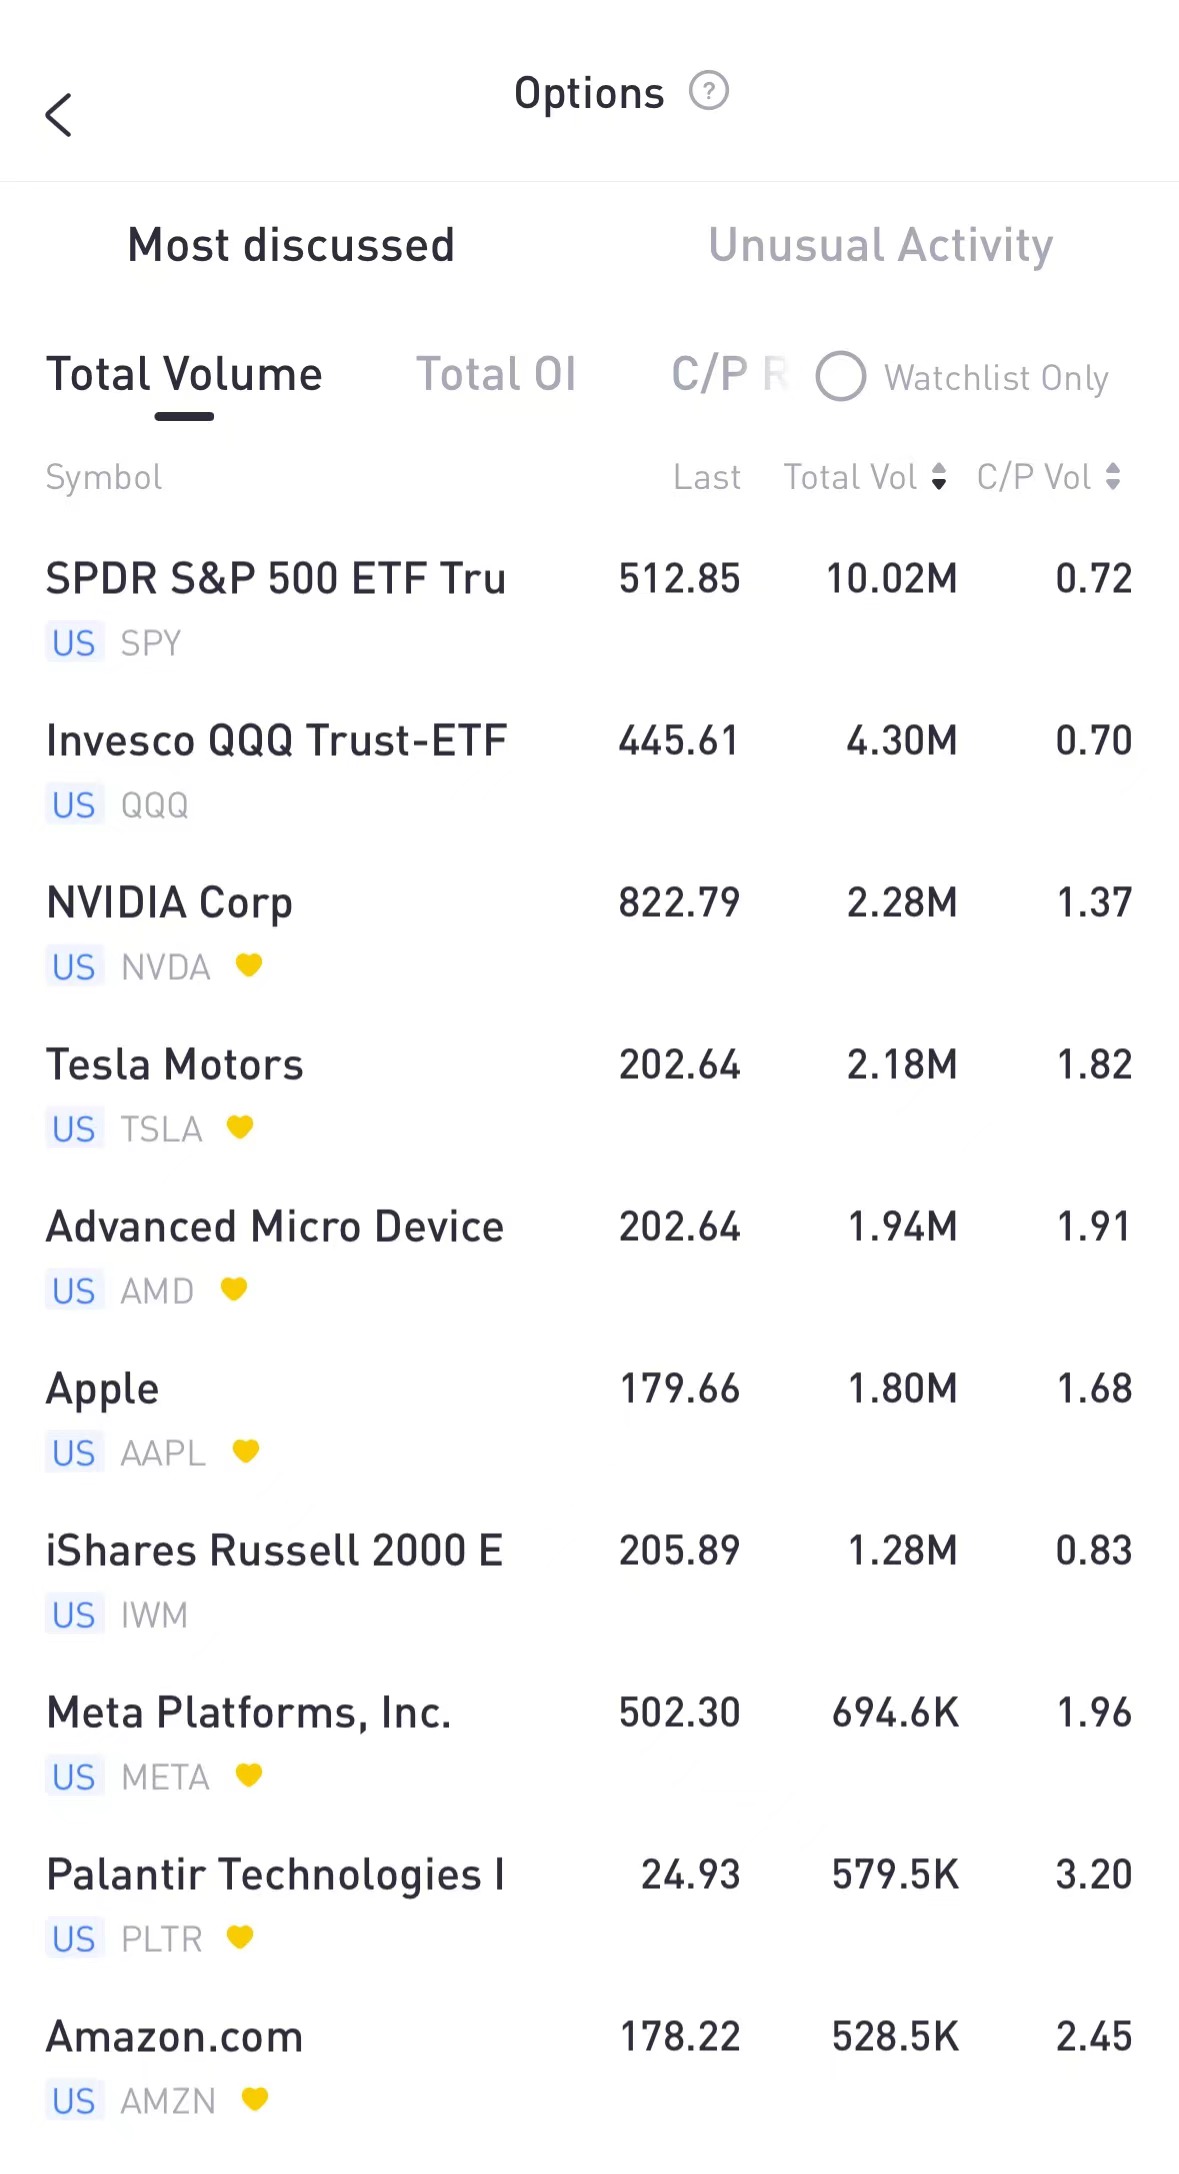Viewport: 1179px width, 2174px height.
Task: Sort by Total Vol column arrows
Action: [938, 477]
